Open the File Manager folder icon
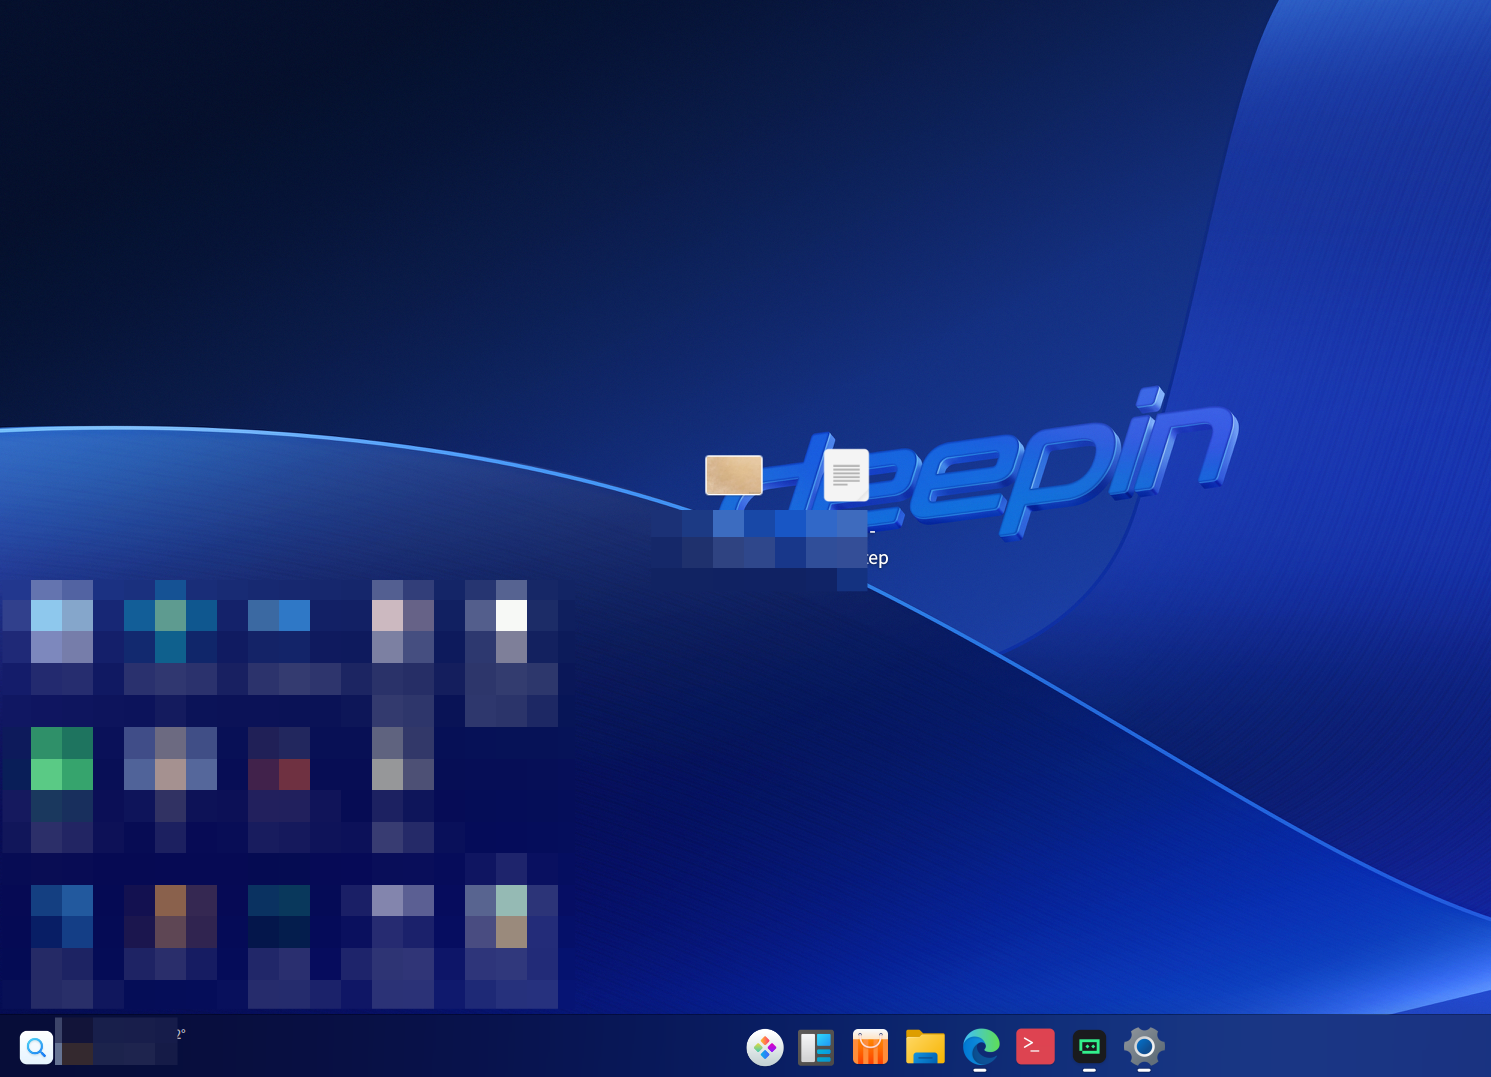The image size is (1491, 1077). [x=925, y=1047]
